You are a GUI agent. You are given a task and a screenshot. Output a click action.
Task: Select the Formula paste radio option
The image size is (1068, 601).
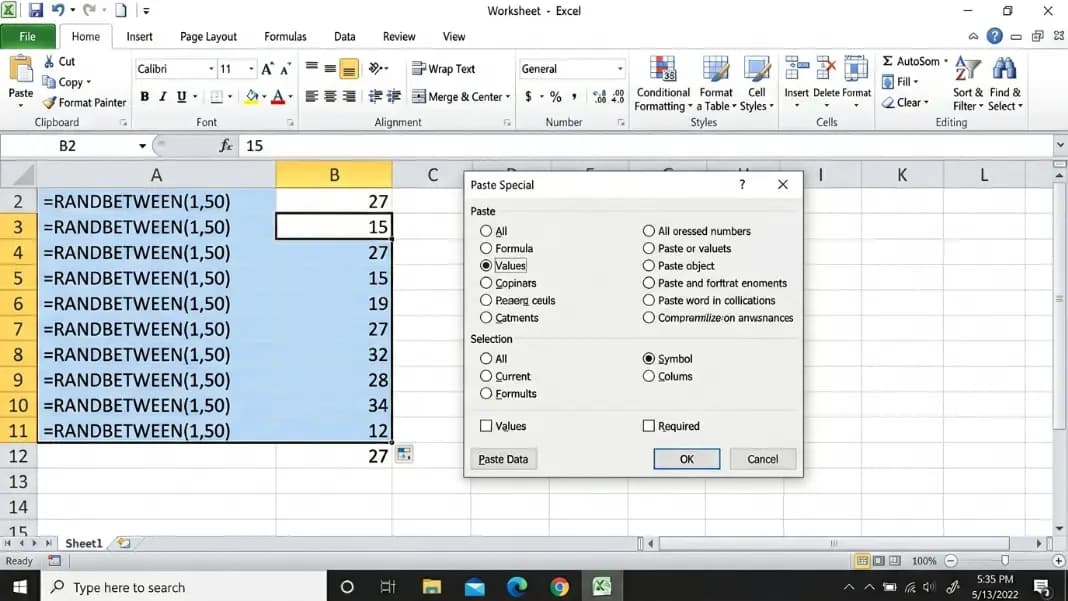tap(486, 248)
